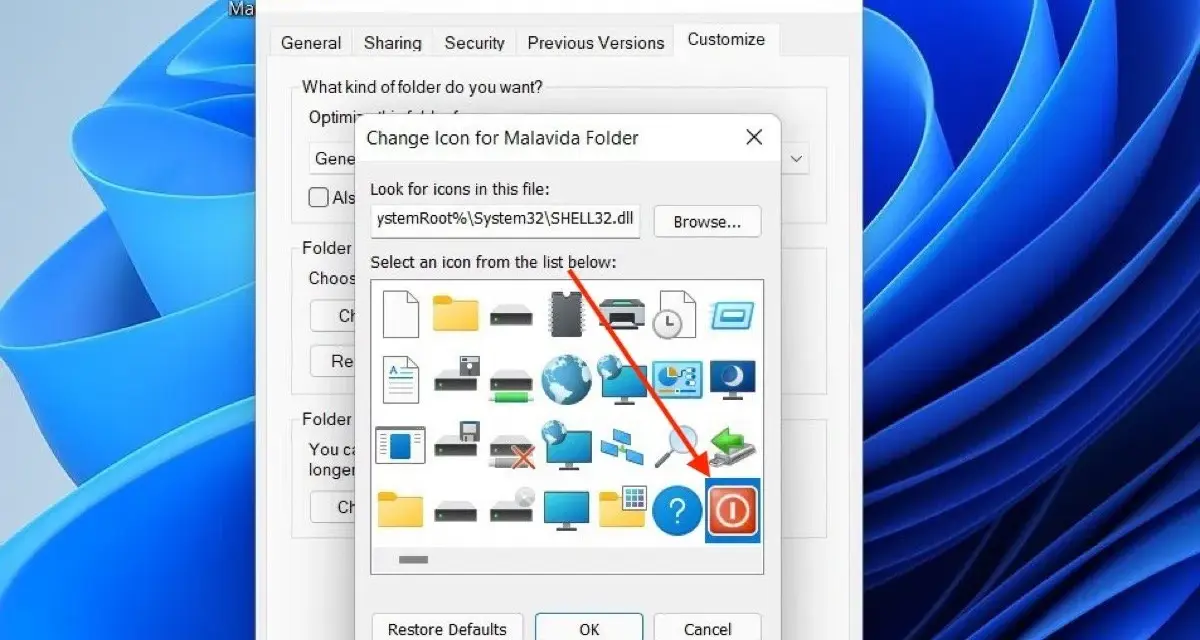Open the folder optimization dropdown arrow
This screenshot has height=640, width=1200.
797,158
